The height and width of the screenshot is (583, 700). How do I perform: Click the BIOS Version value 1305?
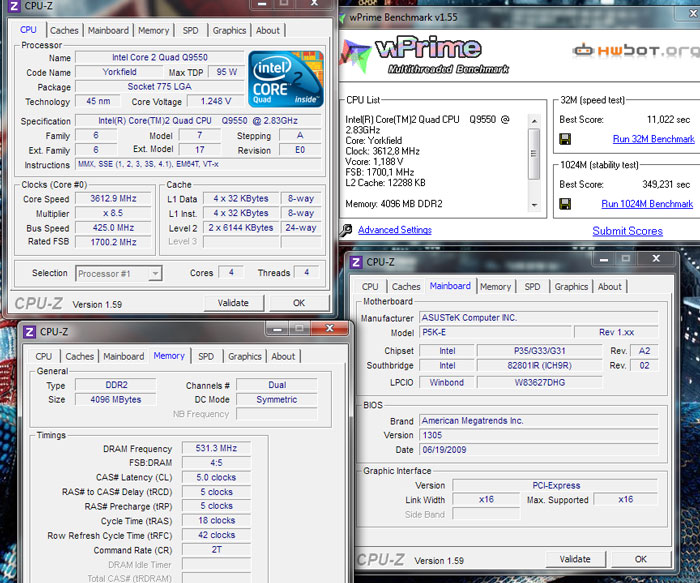tap(539, 435)
